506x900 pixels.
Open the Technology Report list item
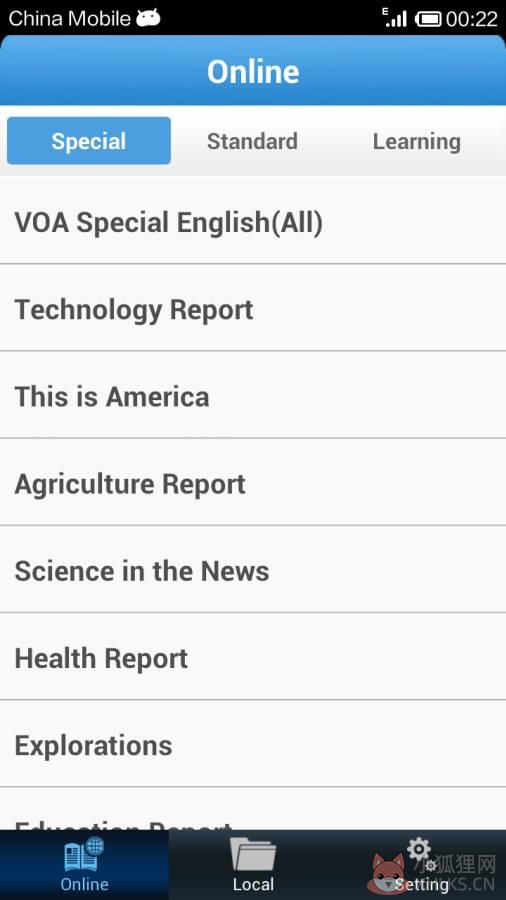253,308
